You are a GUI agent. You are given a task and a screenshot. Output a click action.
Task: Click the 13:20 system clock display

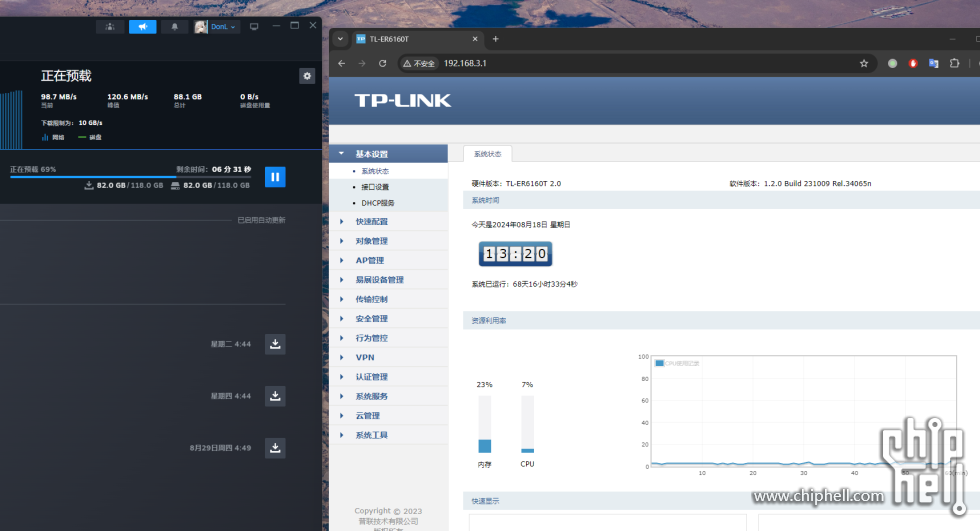[x=516, y=254]
